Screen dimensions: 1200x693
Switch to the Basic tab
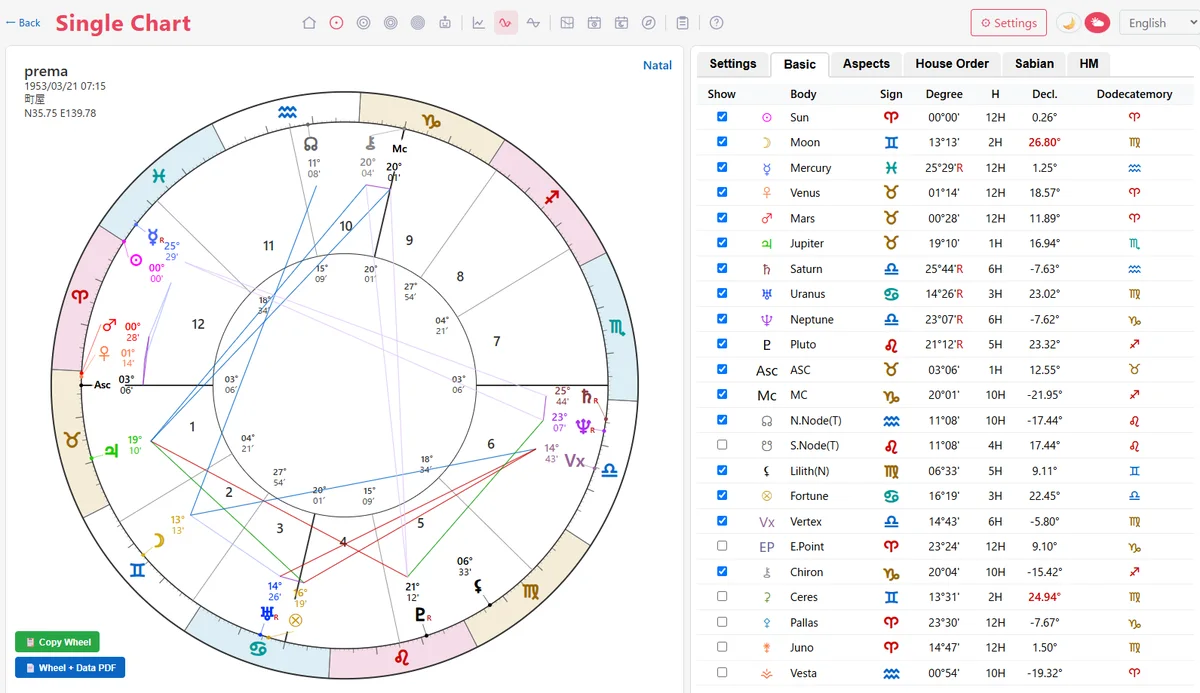coord(799,64)
